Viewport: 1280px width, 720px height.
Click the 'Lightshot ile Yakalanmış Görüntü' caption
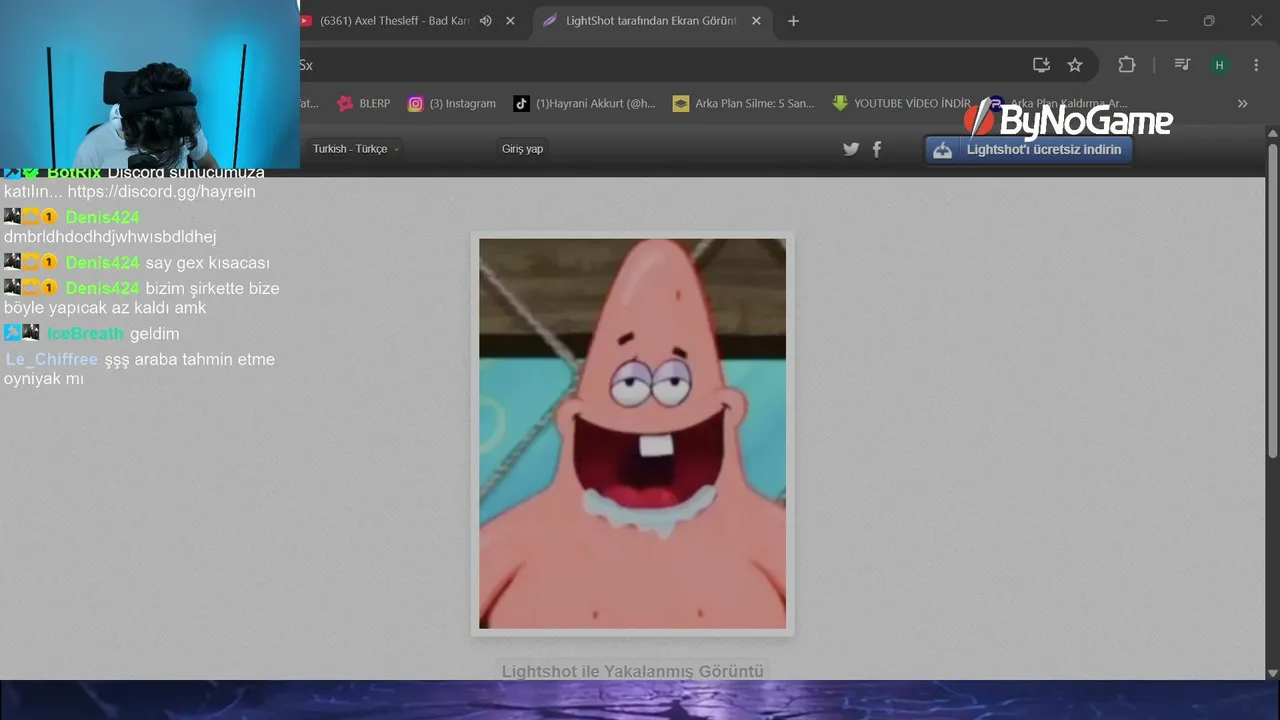click(x=632, y=671)
